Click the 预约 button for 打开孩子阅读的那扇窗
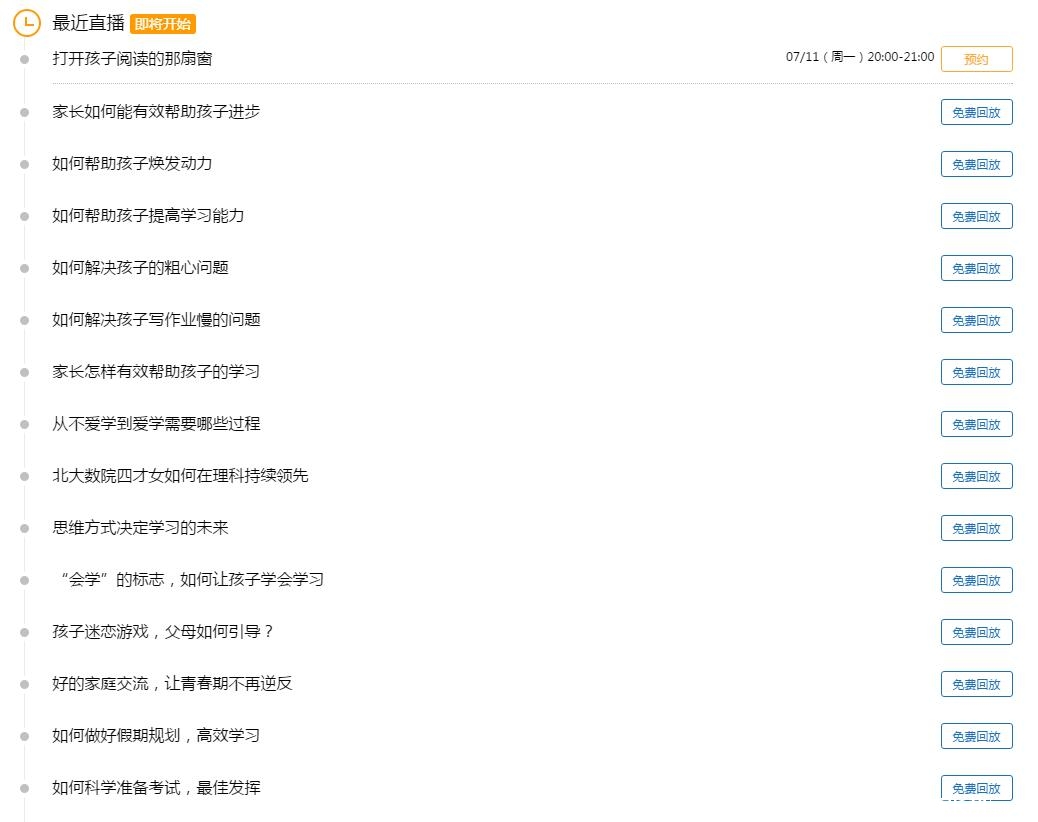This screenshot has height=822, width=1038. tap(977, 59)
